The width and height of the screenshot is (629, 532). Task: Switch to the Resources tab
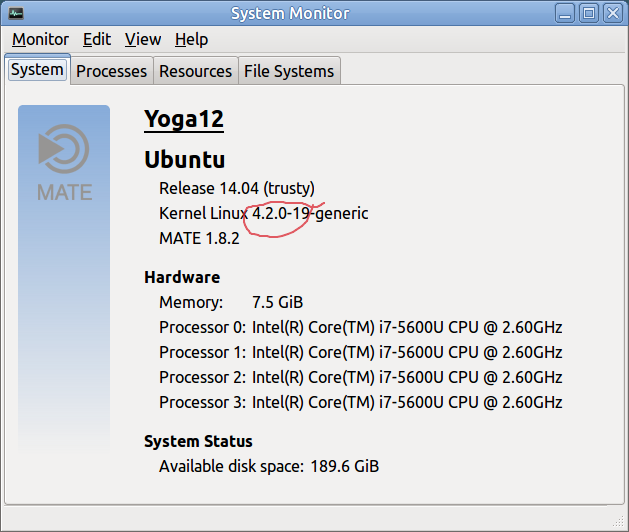(195, 71)
